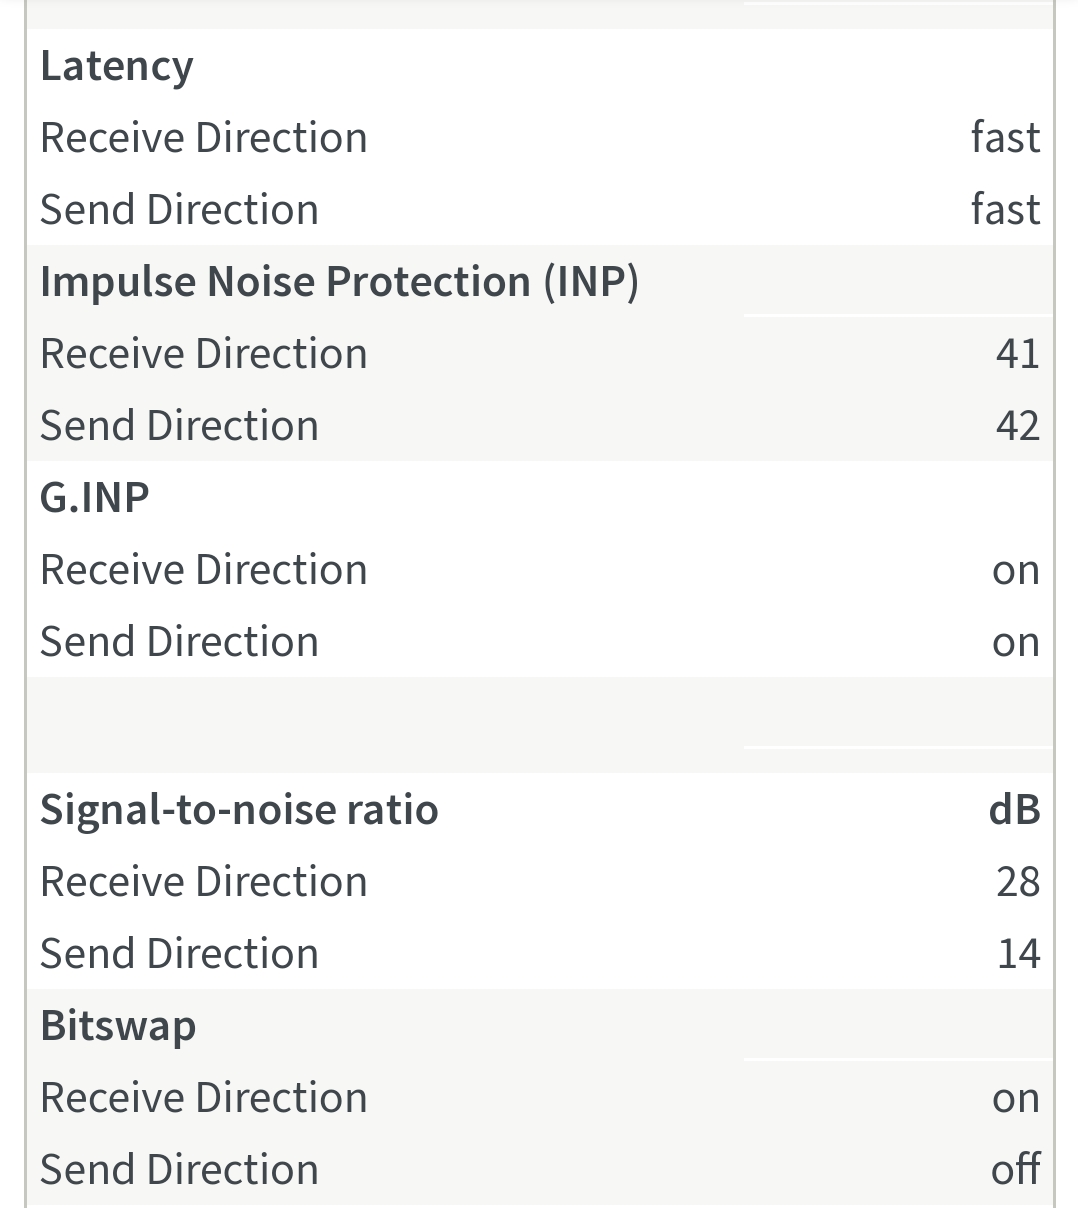Click the Latency receive value "fast"

(x=1005, y=138)
